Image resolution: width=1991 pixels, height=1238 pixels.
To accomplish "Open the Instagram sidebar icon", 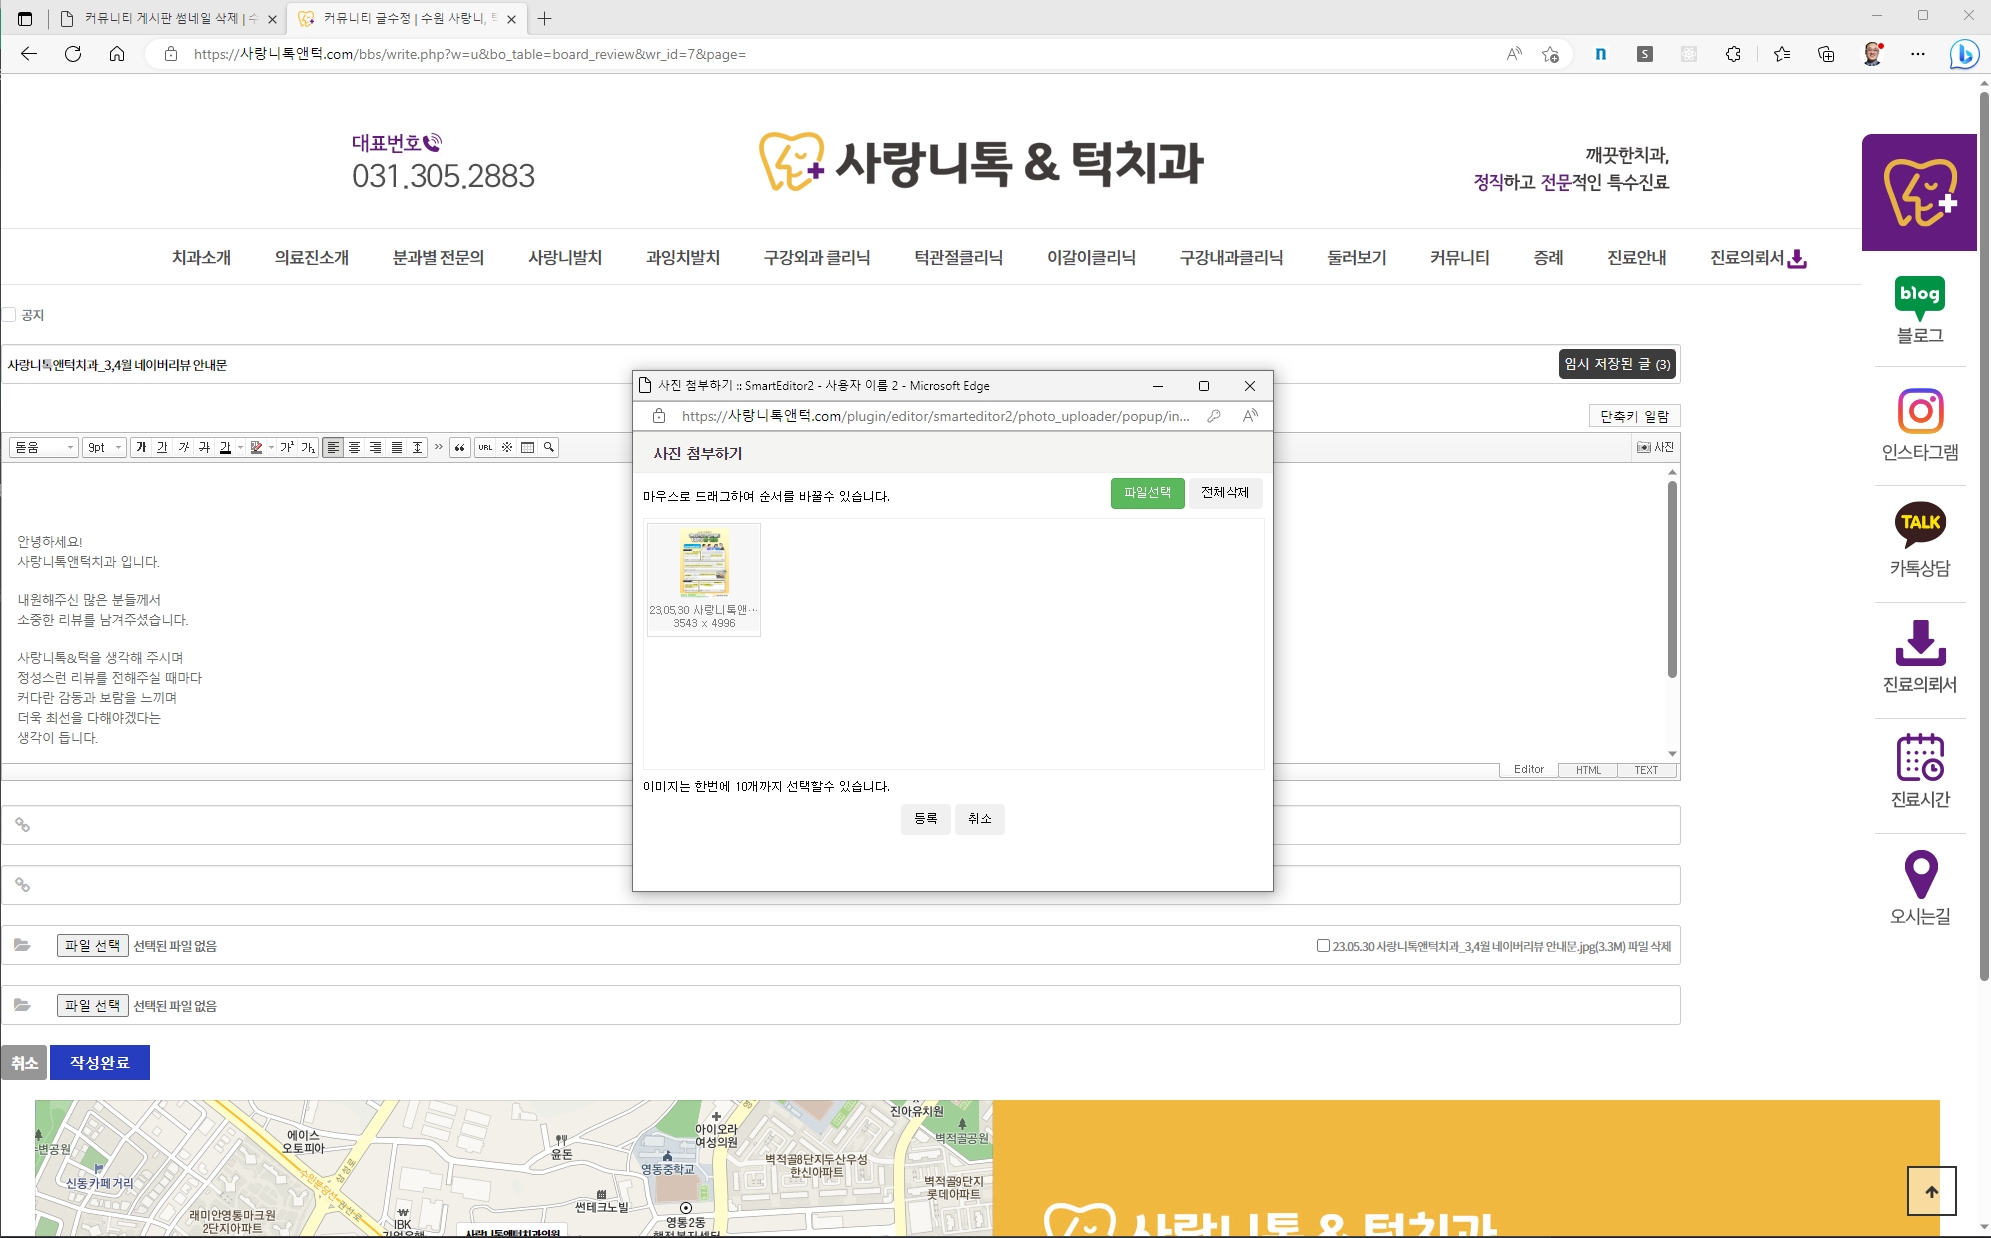I will [1919, 411].
